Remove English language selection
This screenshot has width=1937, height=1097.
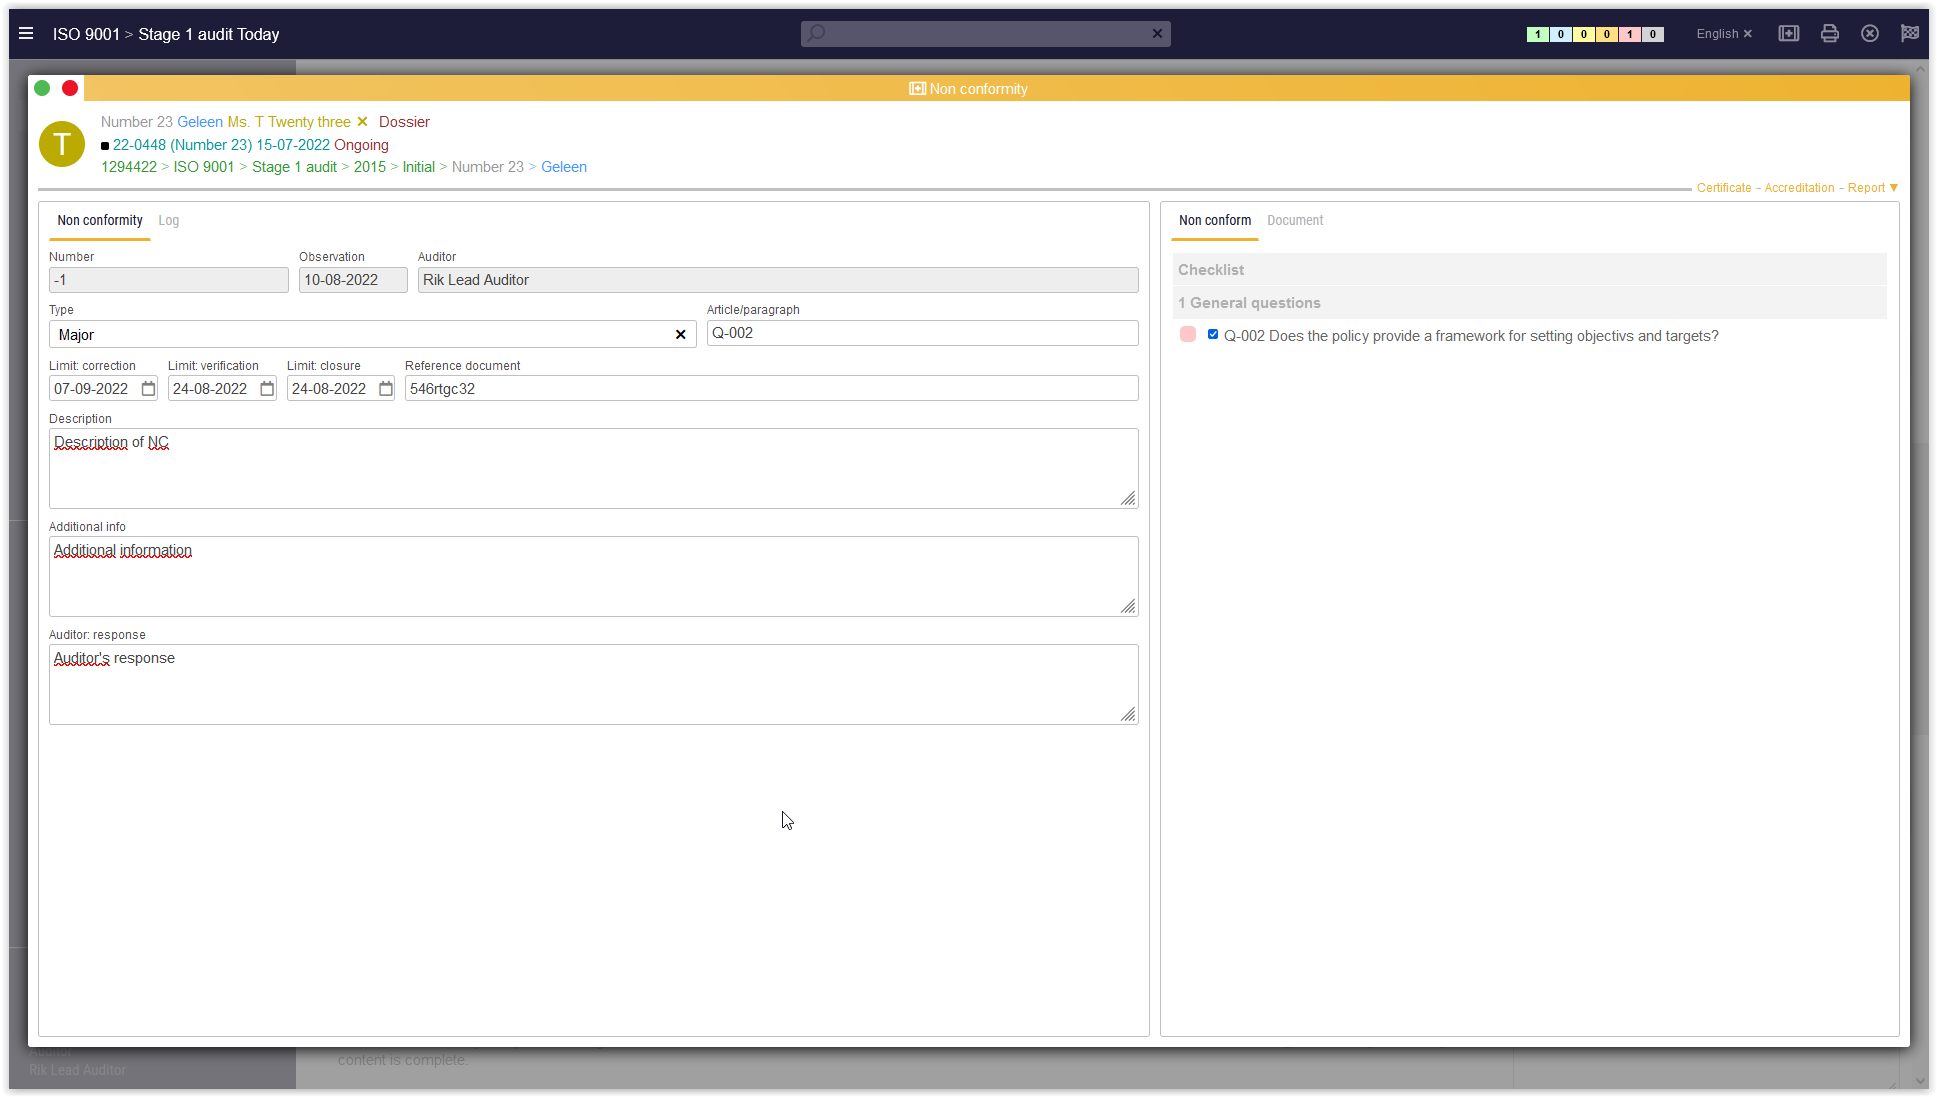pyautogui.click(x=1748, y=34)
